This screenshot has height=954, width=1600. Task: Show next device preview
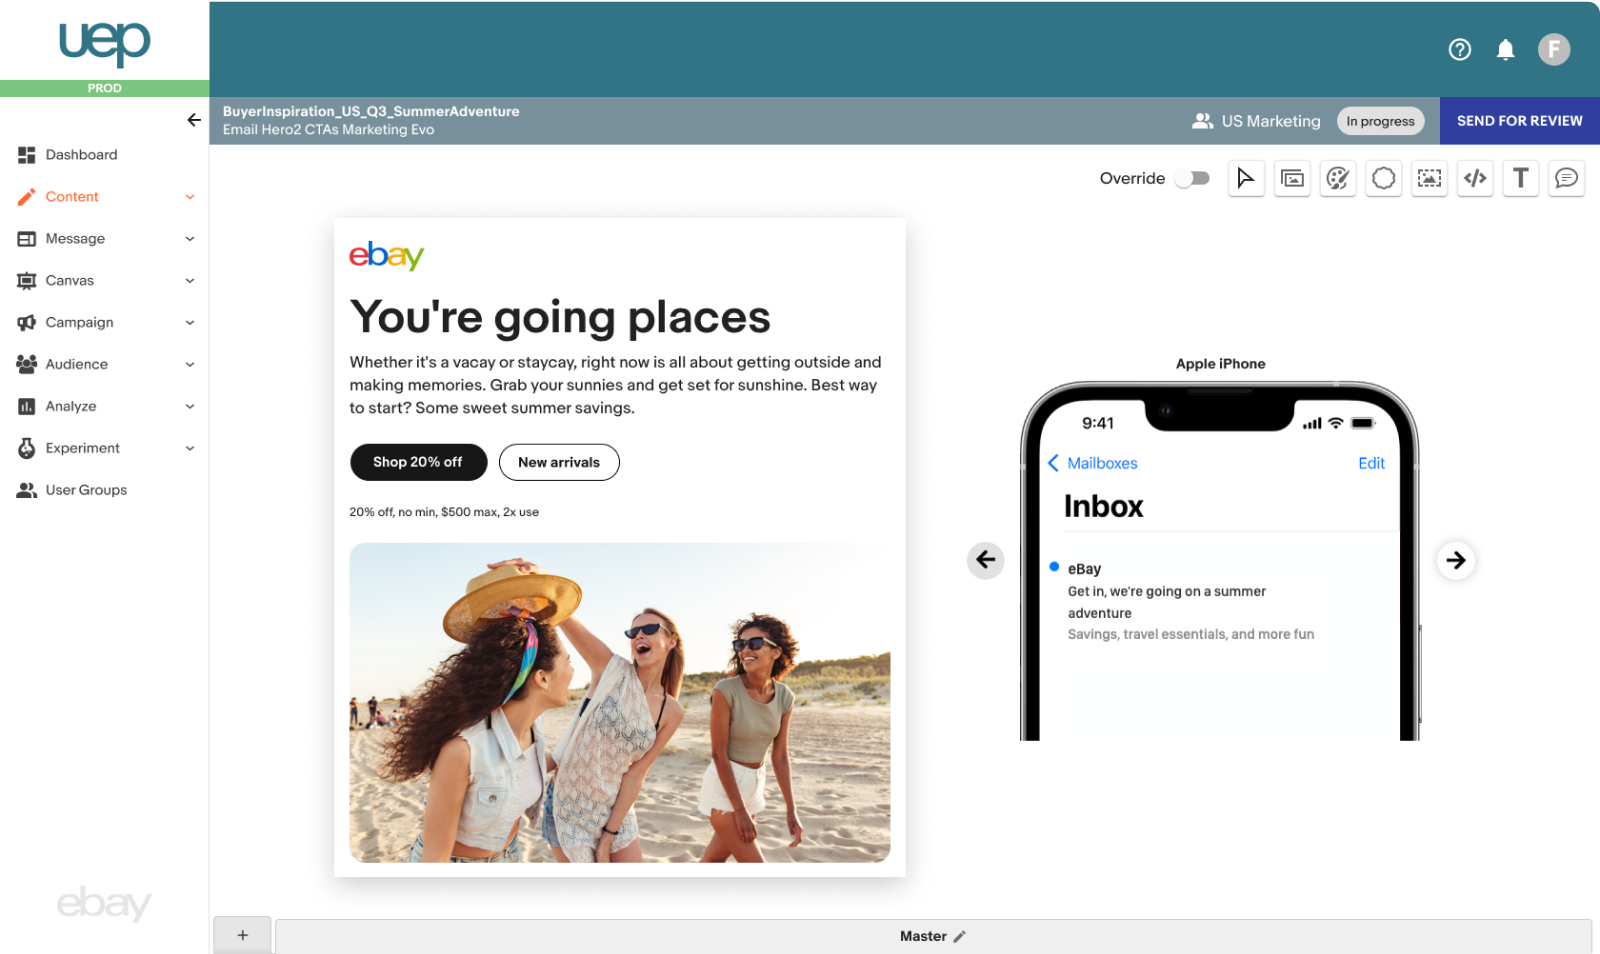tap(1456, 560)
